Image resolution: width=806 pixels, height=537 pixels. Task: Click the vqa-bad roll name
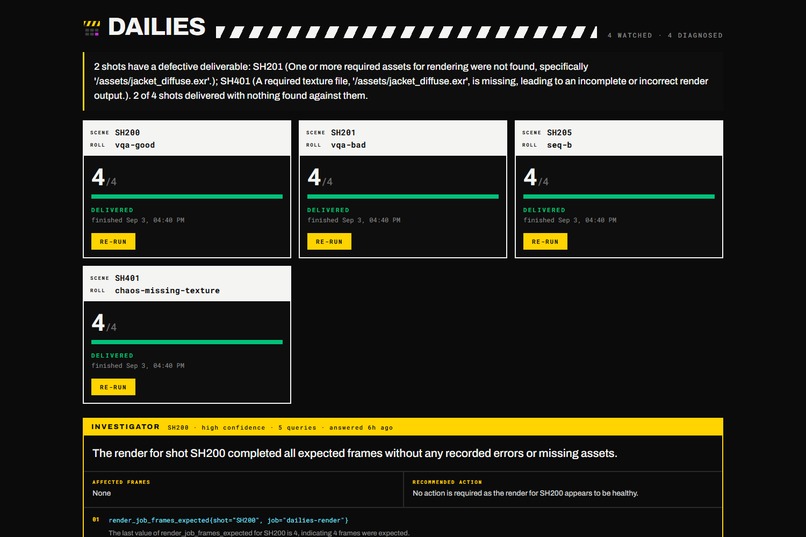pos(348,145)
